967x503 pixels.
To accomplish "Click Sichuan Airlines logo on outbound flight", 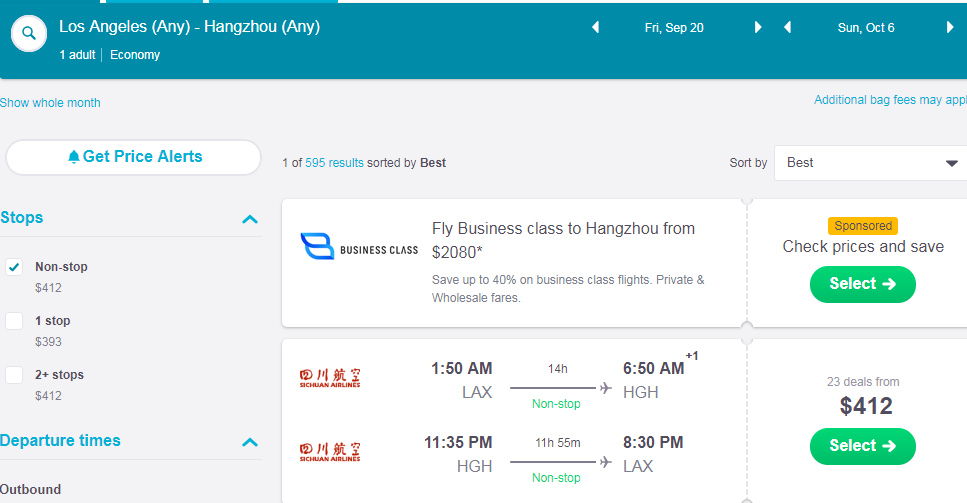I will pos(330,378).
